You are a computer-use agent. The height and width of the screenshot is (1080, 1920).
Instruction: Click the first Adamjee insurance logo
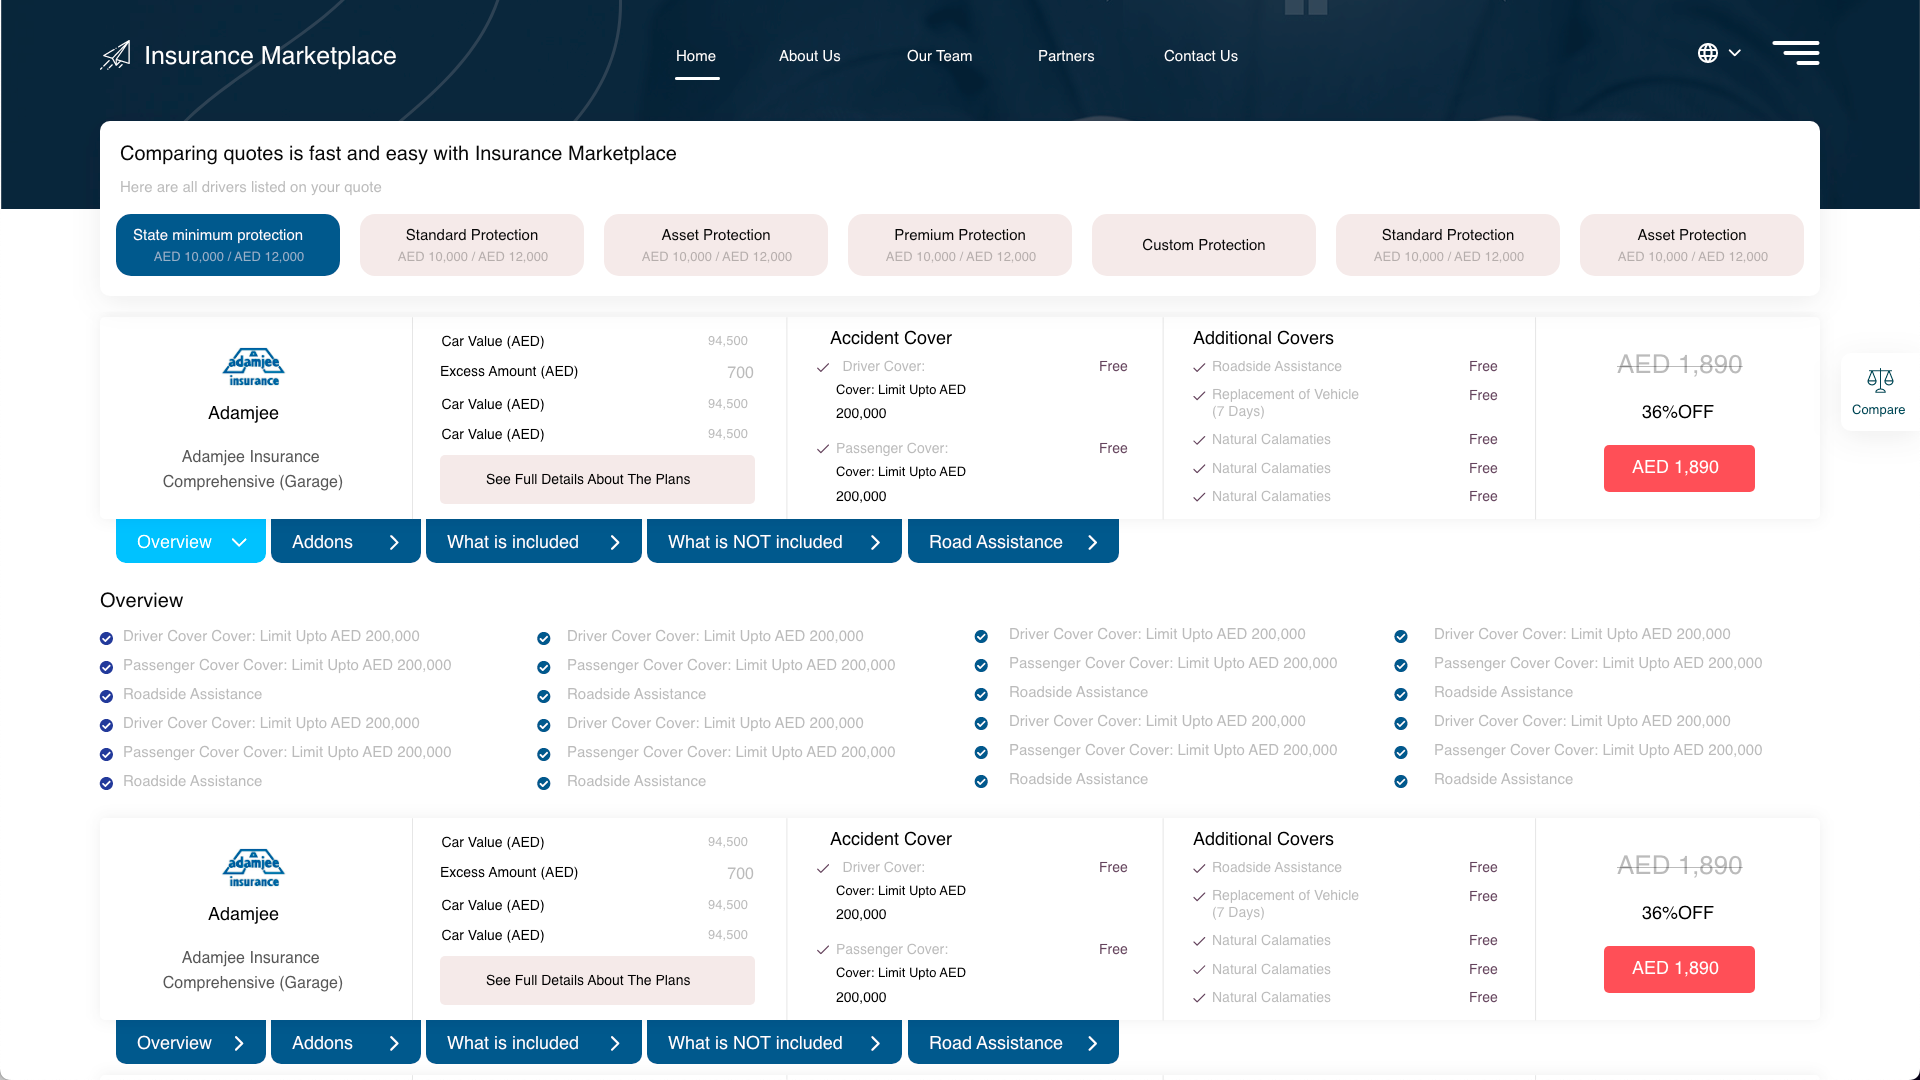(x=253, y=367)
